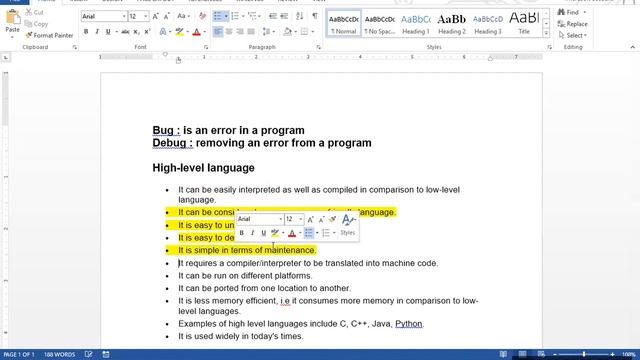Viewport: 640px width, 360px height.
Task: Toggle Italic in the ribbon Font group
Action: coord(97,31)
